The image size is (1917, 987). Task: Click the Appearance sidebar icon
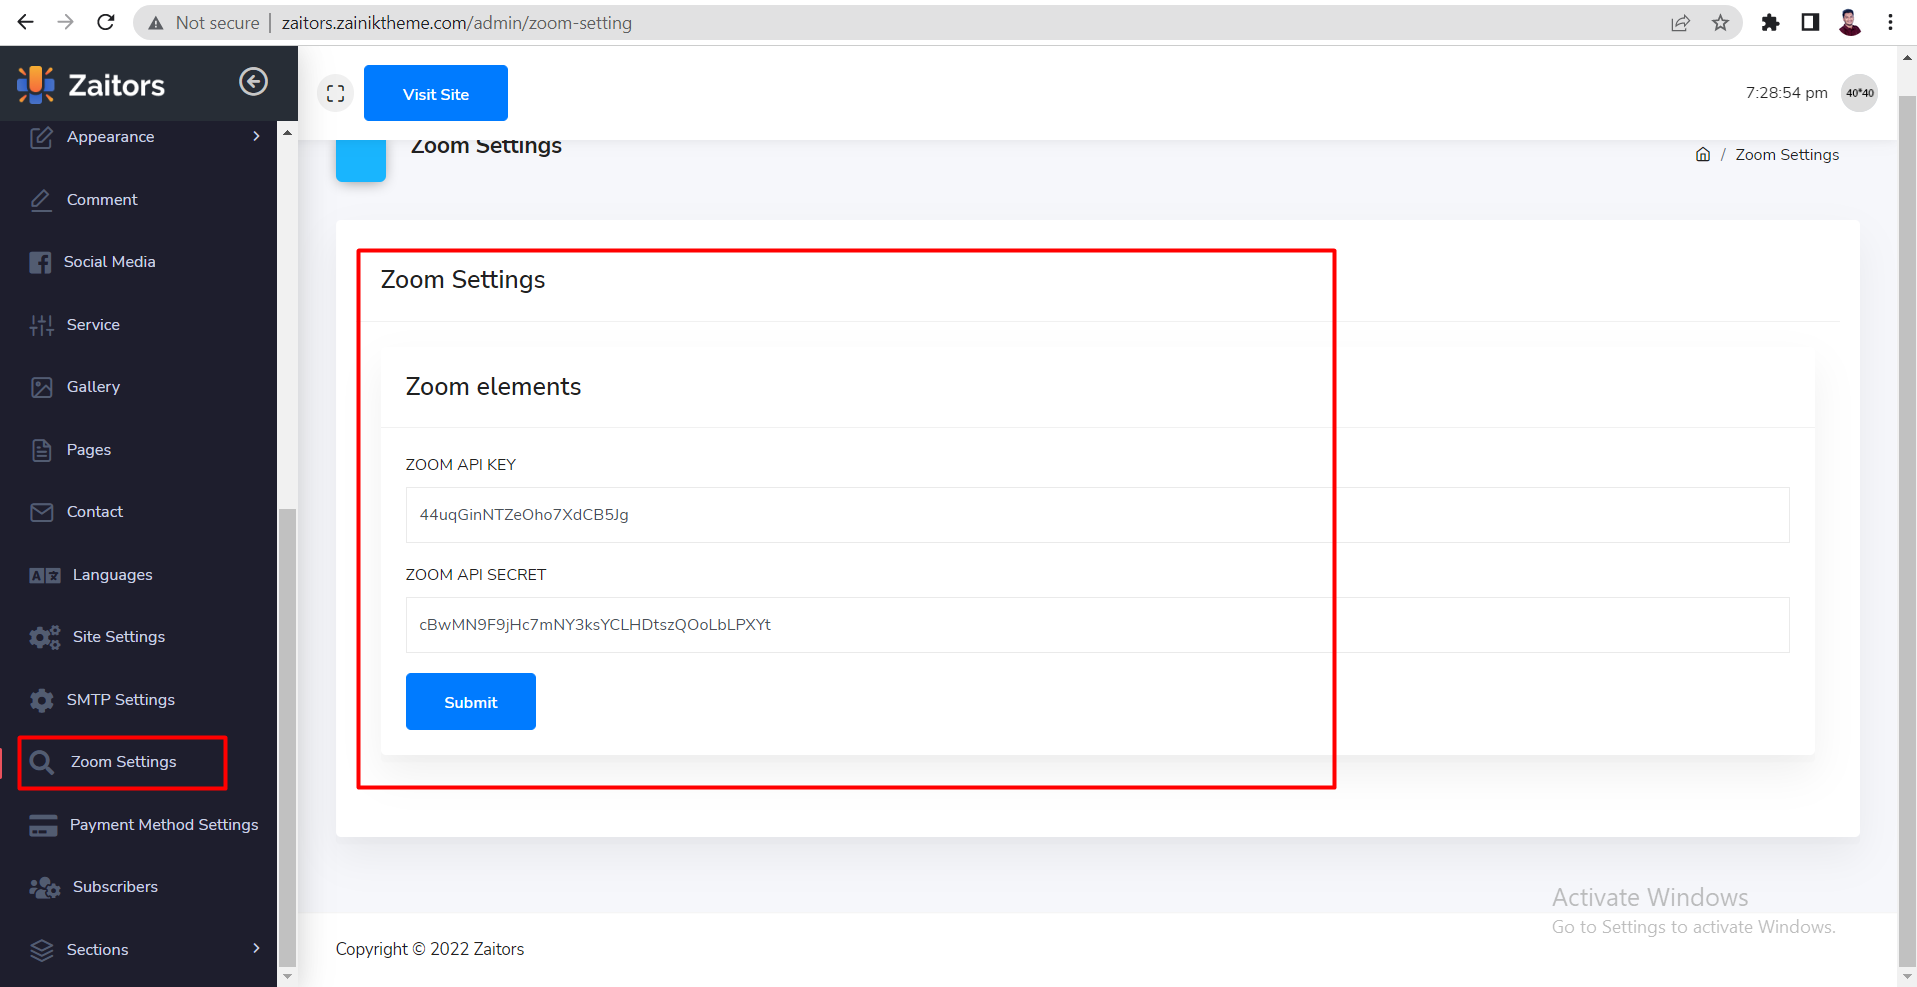click(41, 137)
